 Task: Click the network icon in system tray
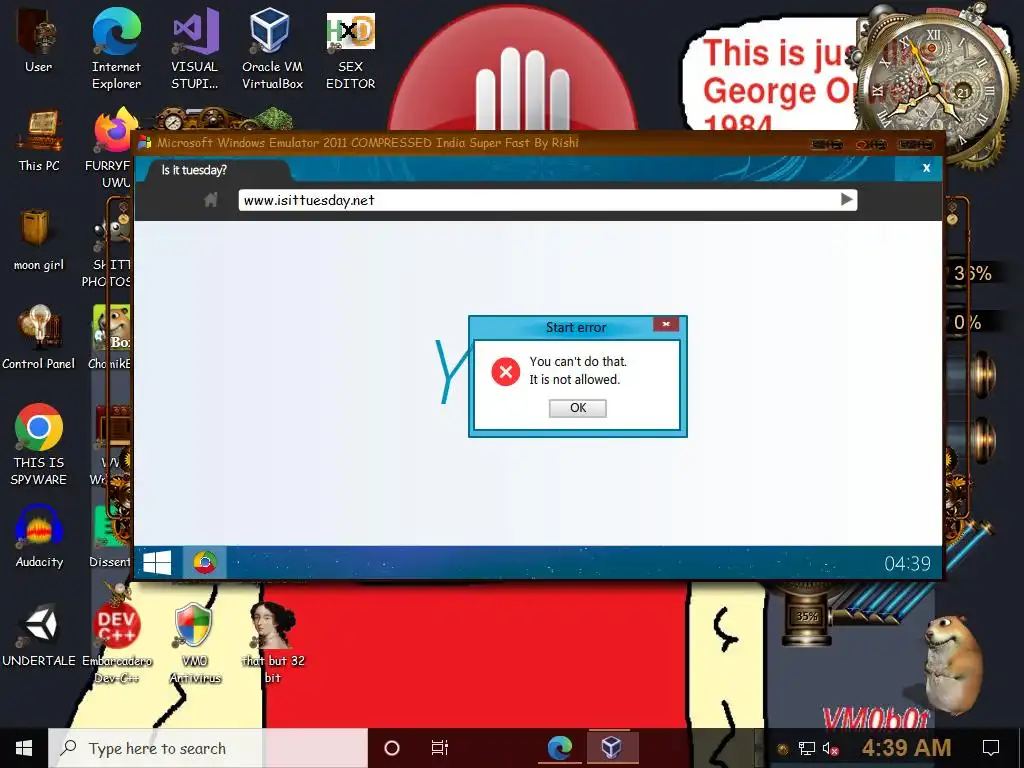click(x=807, y=749)
